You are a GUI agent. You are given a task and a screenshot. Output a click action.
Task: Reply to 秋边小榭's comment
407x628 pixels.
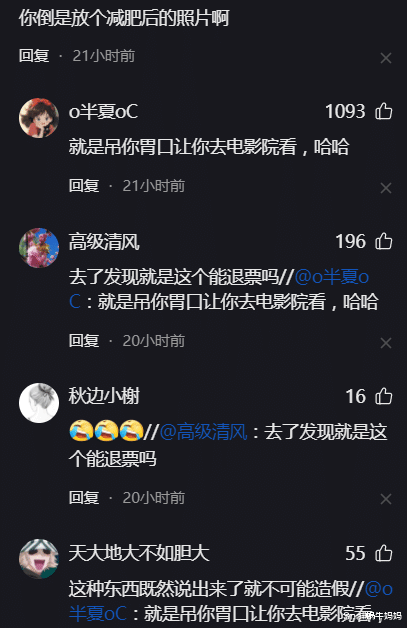point(84,498)
